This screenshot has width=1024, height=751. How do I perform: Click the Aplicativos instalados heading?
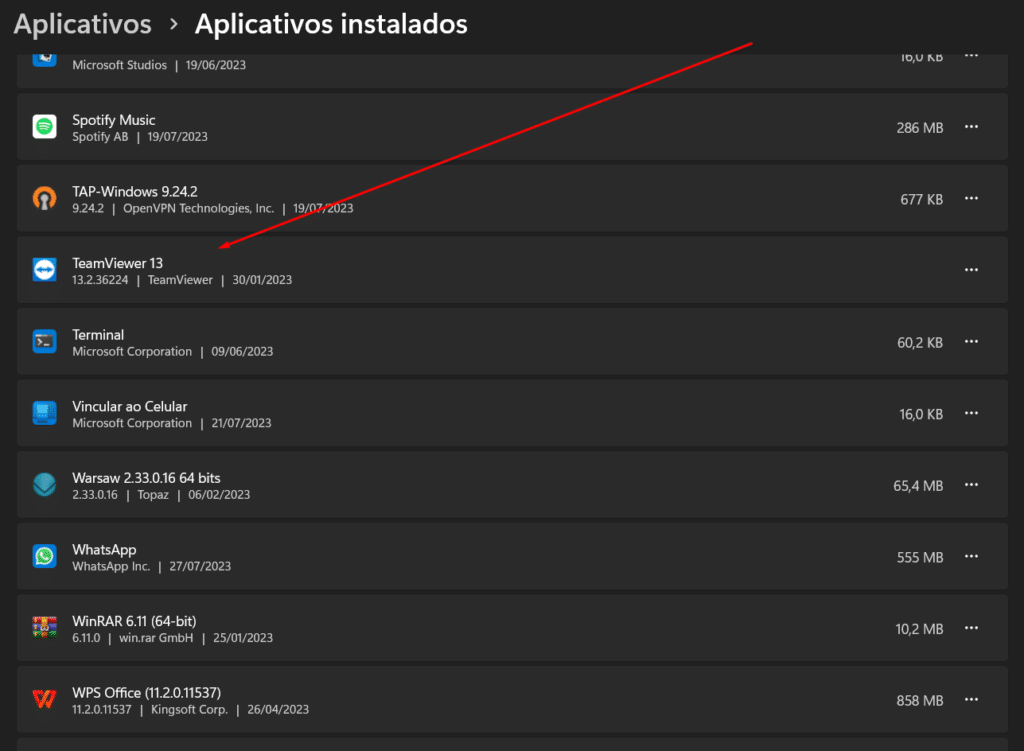pyautogui.click(x=331, y=24)
